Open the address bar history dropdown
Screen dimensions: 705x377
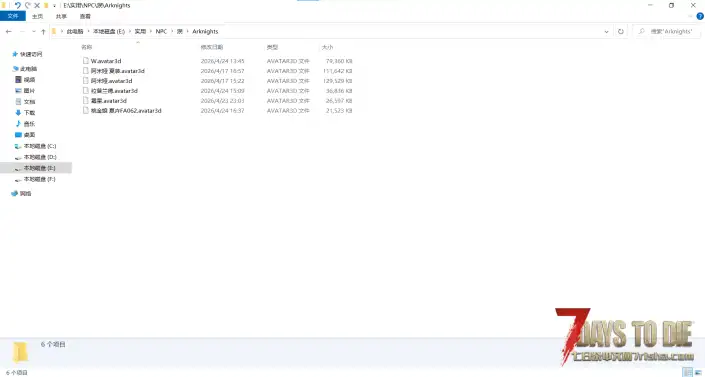click(606, 31)
